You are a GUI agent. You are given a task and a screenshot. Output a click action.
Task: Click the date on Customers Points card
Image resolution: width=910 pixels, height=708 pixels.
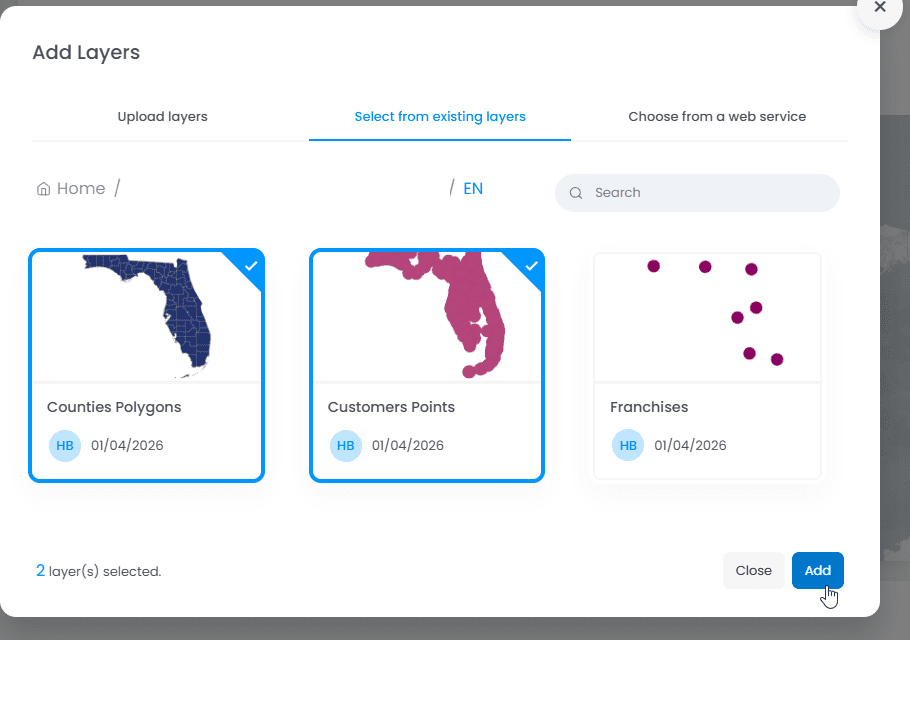coord(408,446)
